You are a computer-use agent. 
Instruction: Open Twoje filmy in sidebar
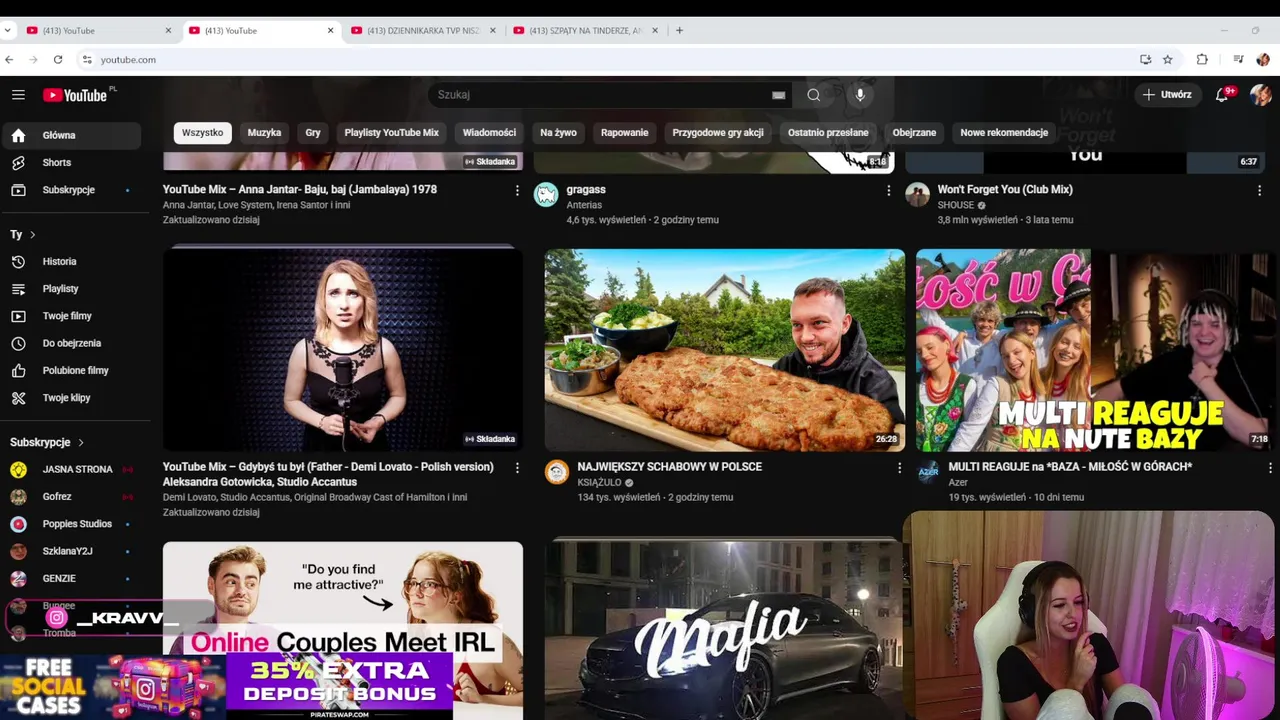click(x=71, y=316)
